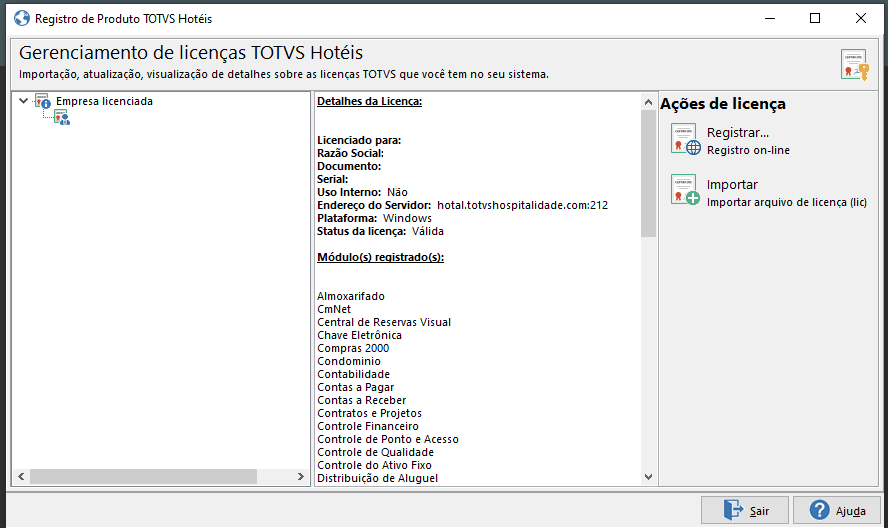Click the globe app icon in title bar

(22, 18)
